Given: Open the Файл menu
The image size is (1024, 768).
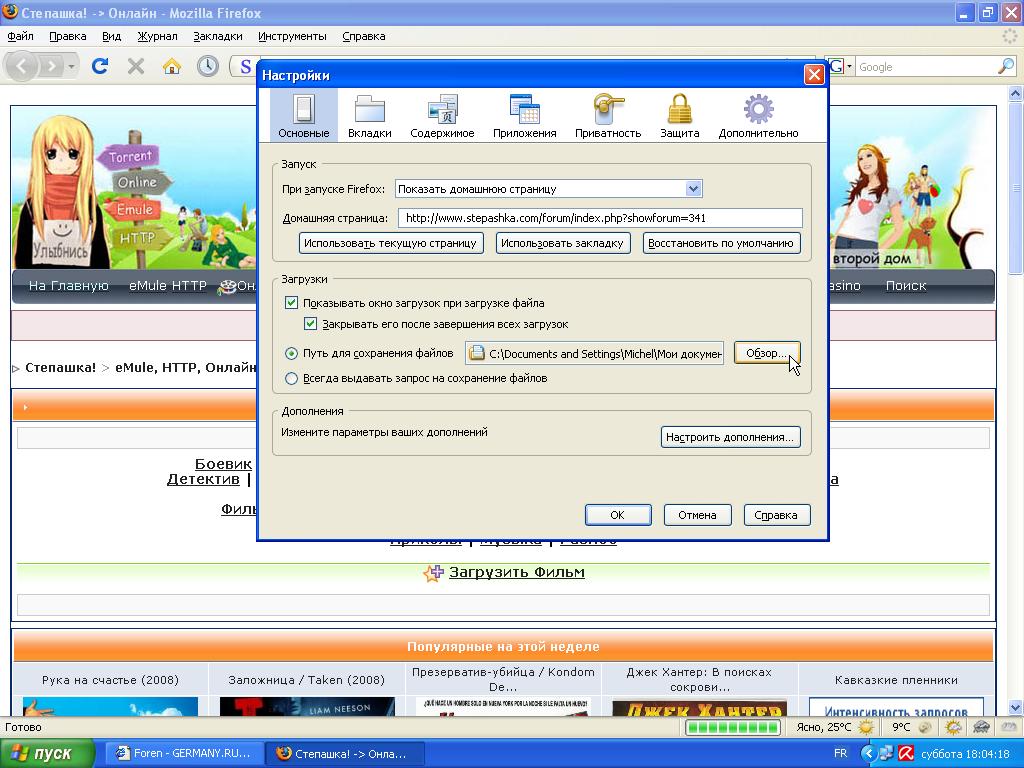Looking at the screenshot, I should [x=20, y=37].
